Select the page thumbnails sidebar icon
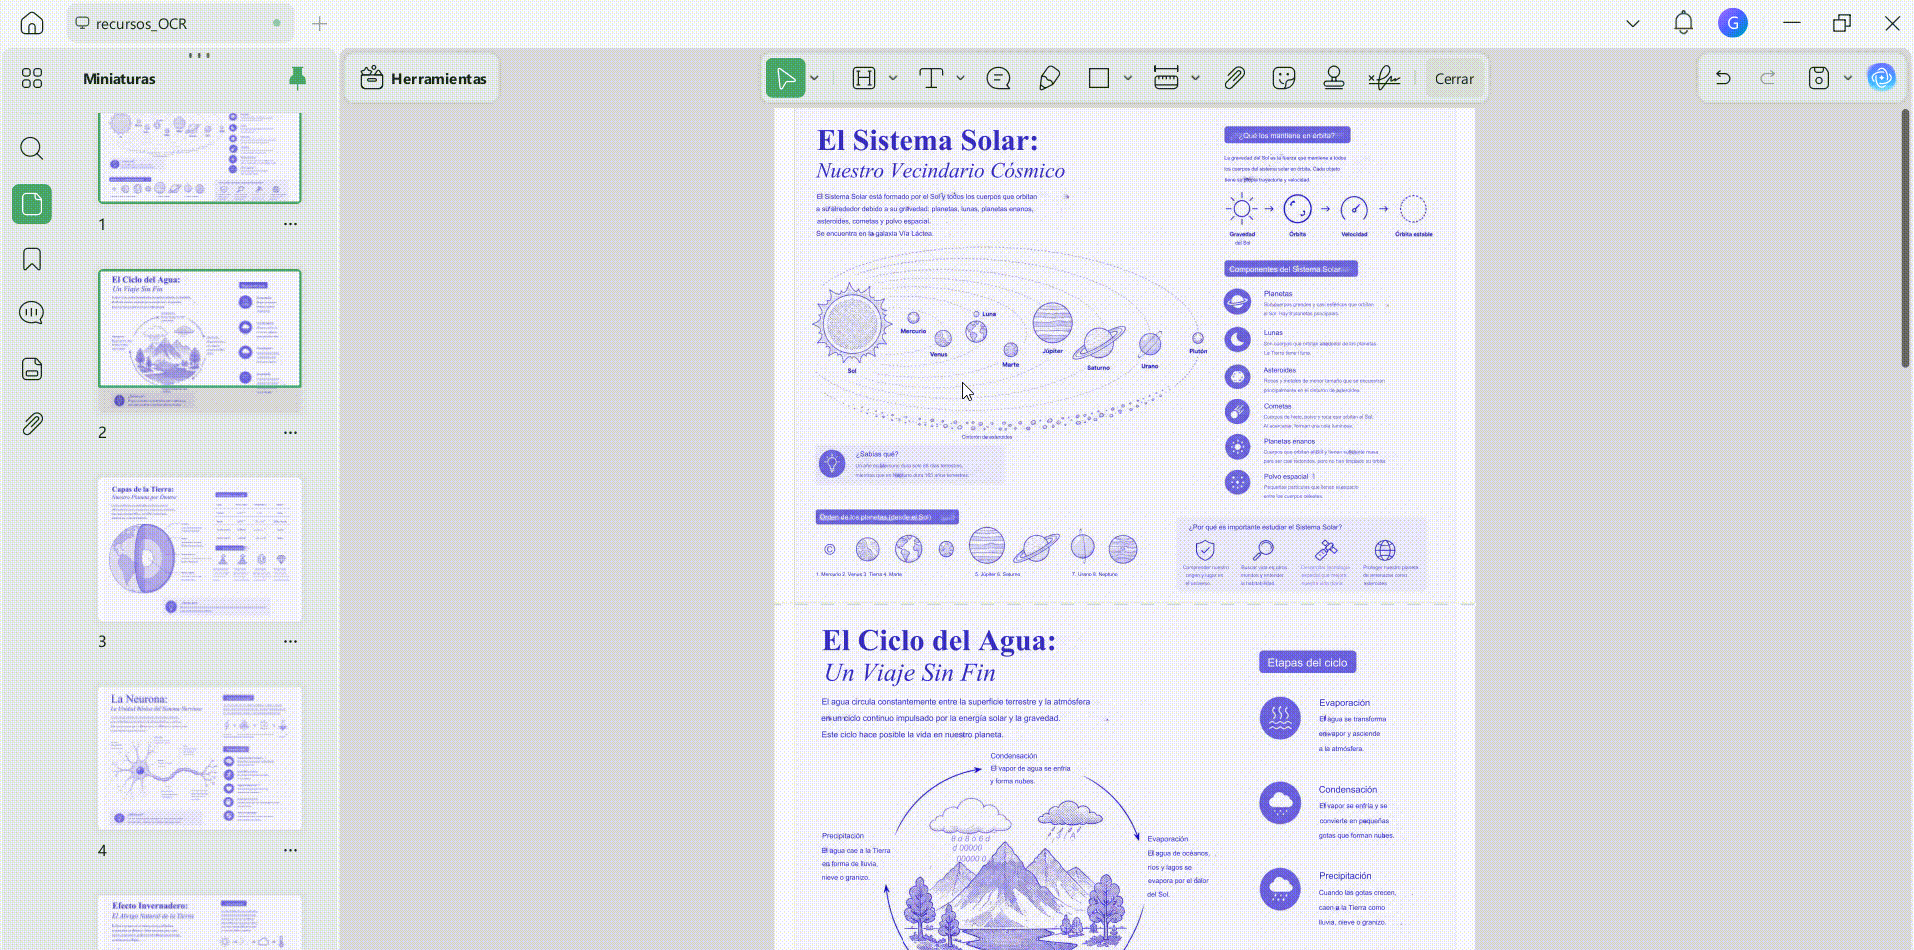Image resolution: width=1914 pixels, height=950 pixels. point(32,204)
